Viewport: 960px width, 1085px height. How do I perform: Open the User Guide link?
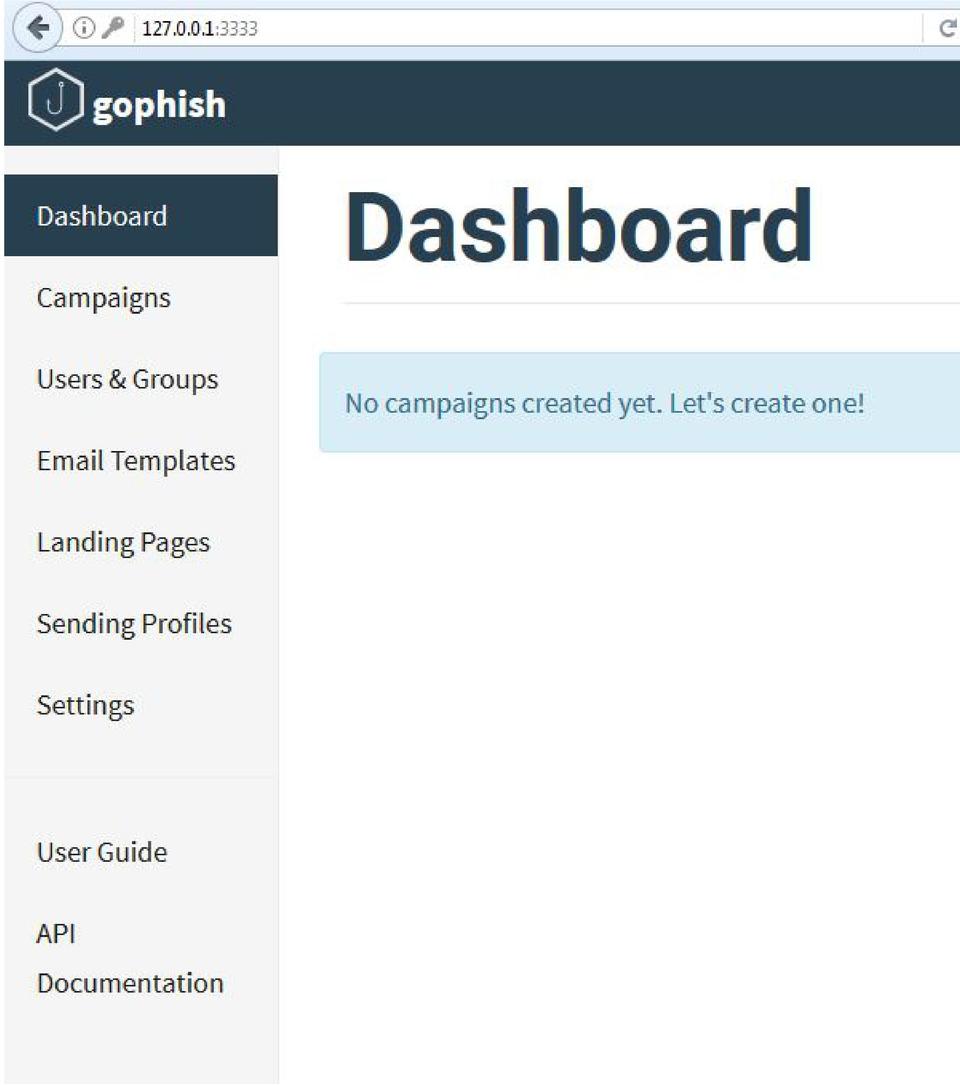coord(102,852)
